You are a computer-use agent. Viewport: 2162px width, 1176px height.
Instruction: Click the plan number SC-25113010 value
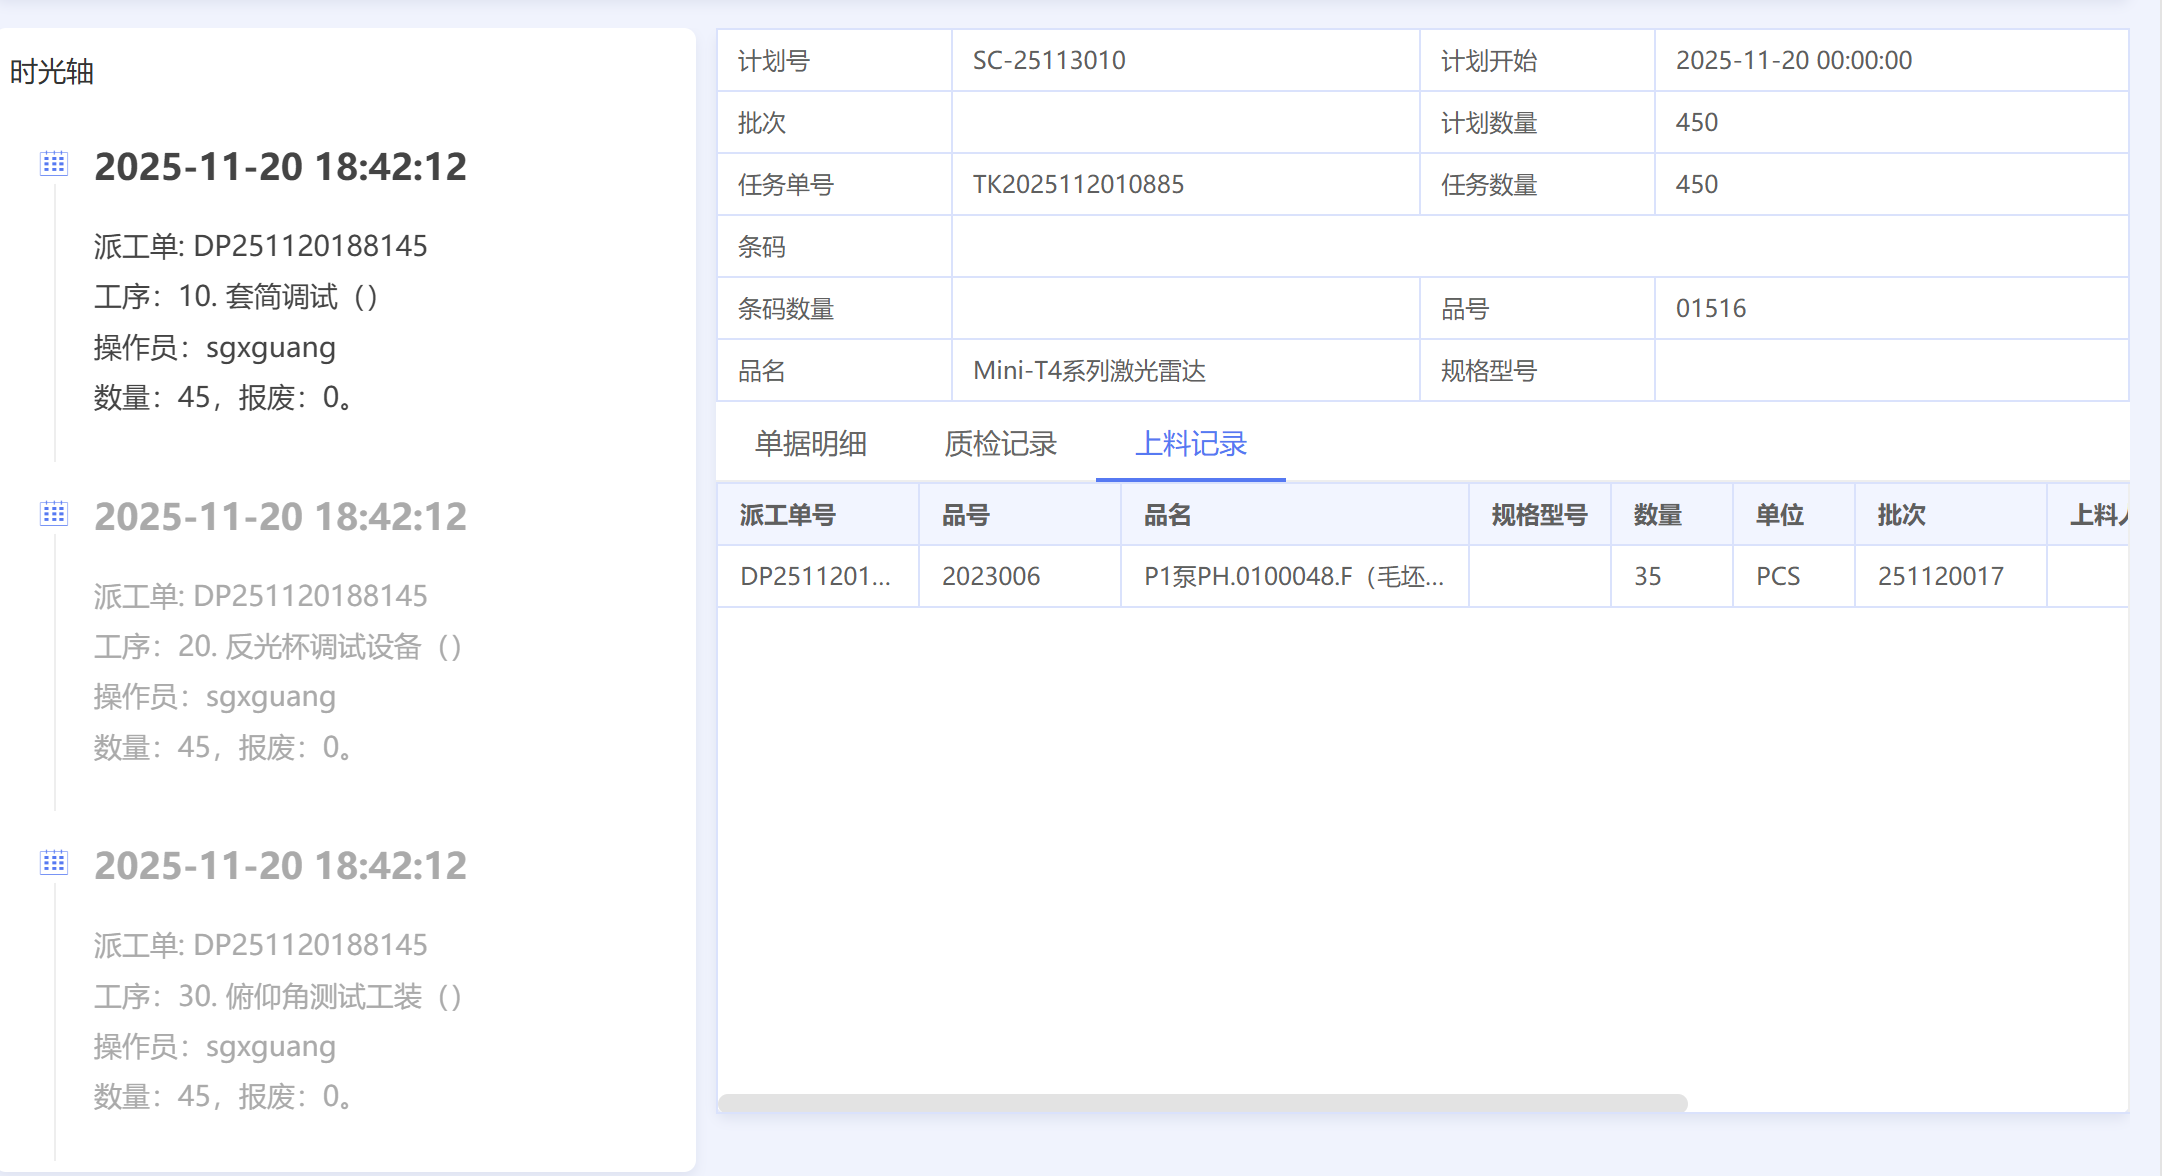(x=1049, y=60)
